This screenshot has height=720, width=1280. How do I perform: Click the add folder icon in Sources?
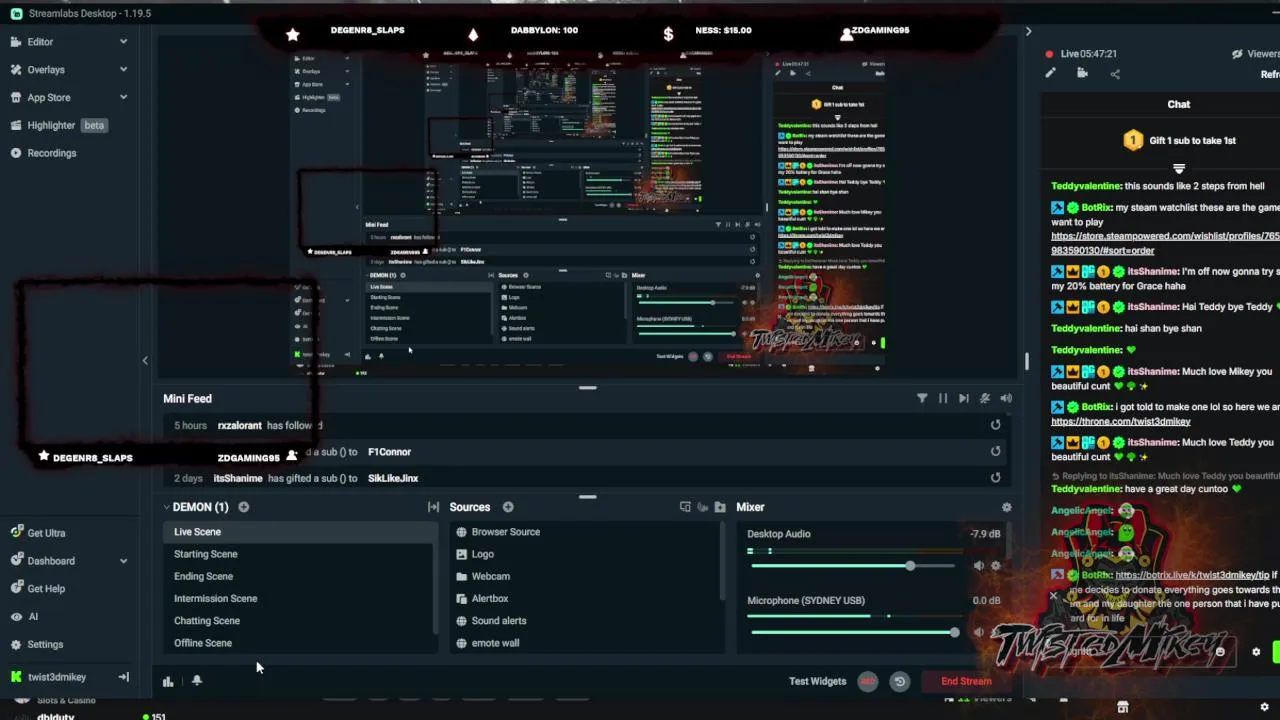720,507
